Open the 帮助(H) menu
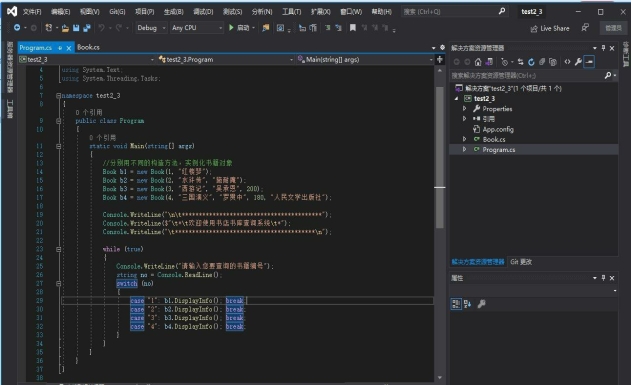Image resolution: width=631 pixels, height=385 pixels. (x=381, y=12)
